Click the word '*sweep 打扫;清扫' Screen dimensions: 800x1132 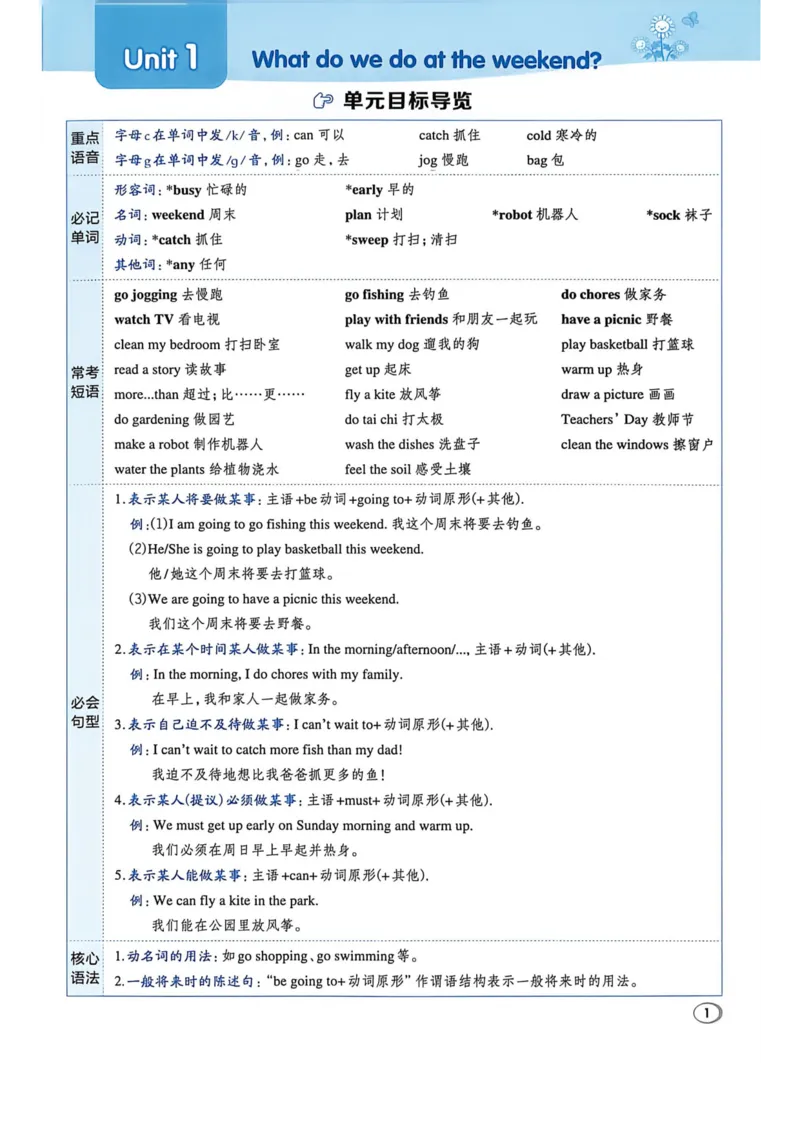click(401, 240)
